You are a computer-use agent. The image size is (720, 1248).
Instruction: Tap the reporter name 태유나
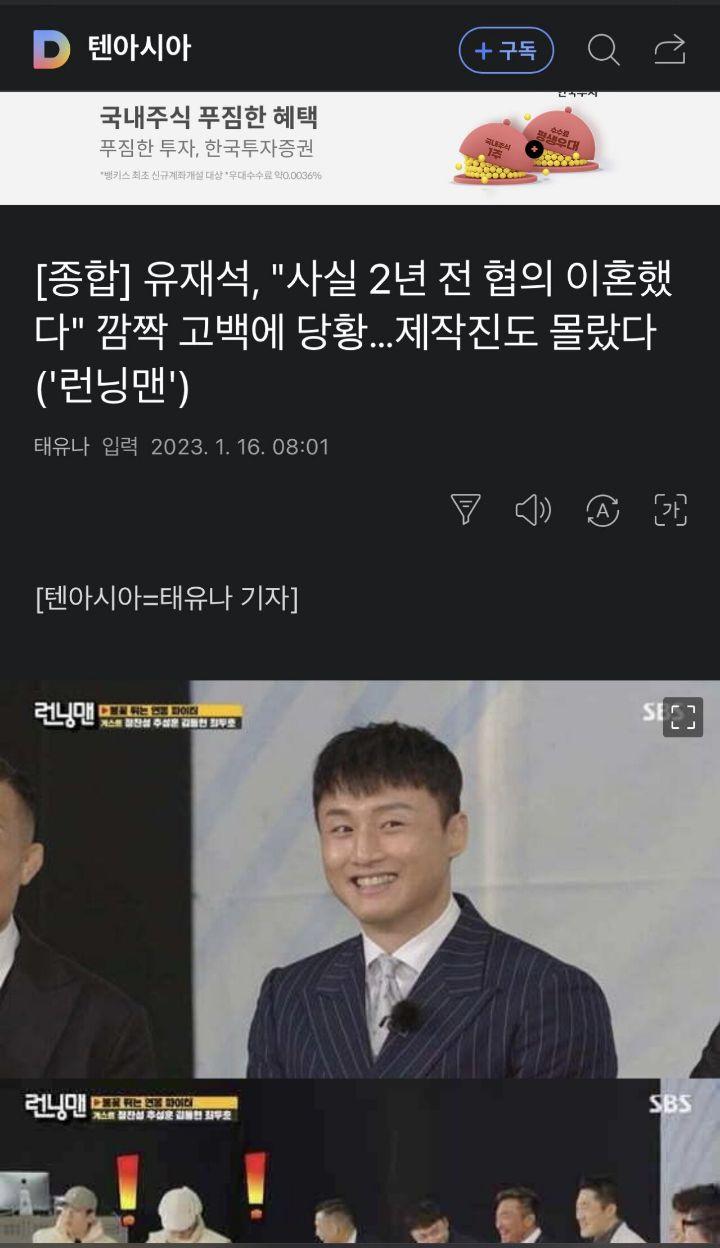(x=61, y=447)
